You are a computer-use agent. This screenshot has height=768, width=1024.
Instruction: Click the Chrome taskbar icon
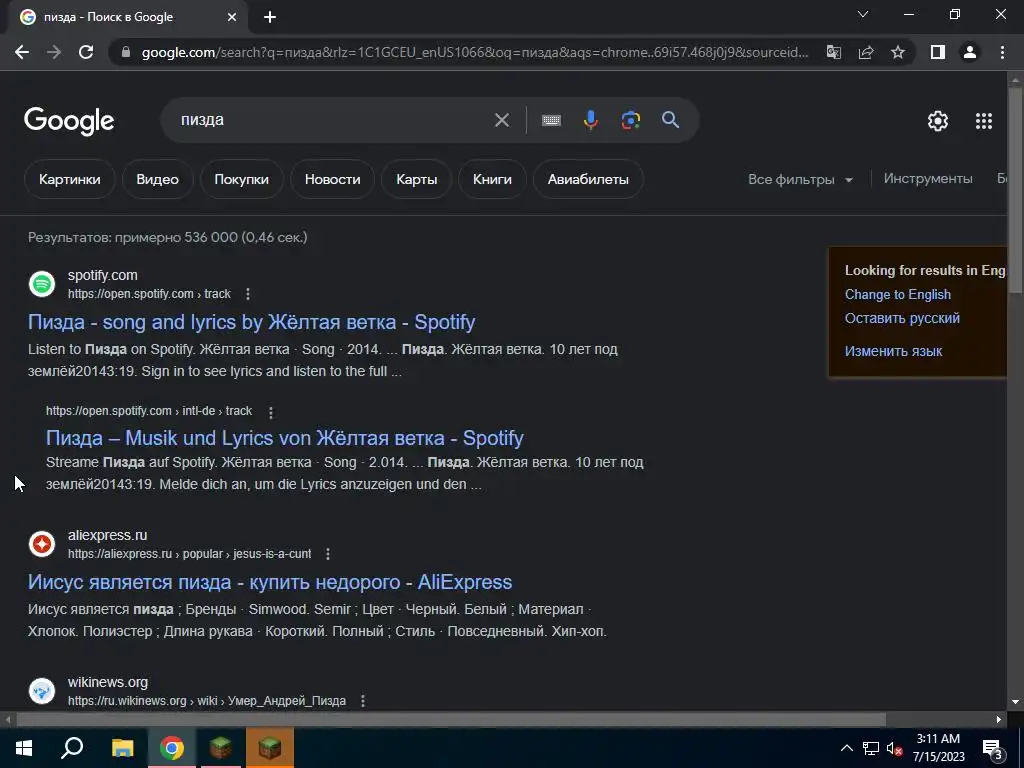172,748
